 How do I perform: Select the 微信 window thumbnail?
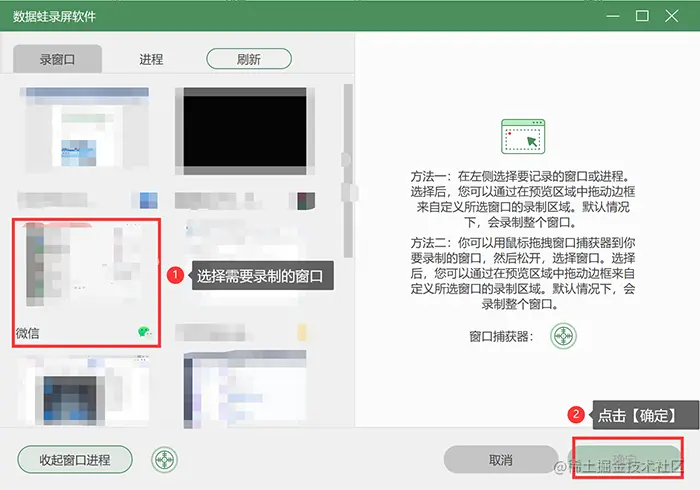click(x=86, y=282)
